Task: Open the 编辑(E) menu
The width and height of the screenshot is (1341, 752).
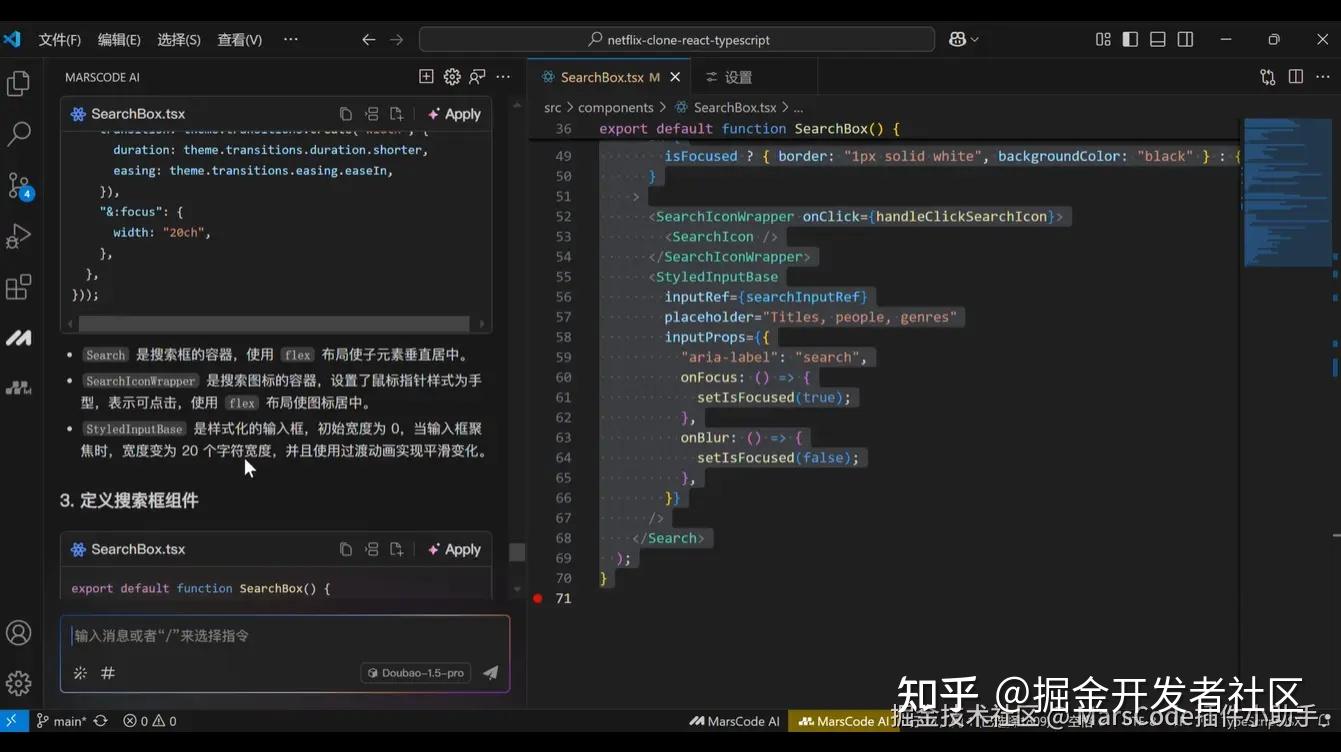Action: 119,39
